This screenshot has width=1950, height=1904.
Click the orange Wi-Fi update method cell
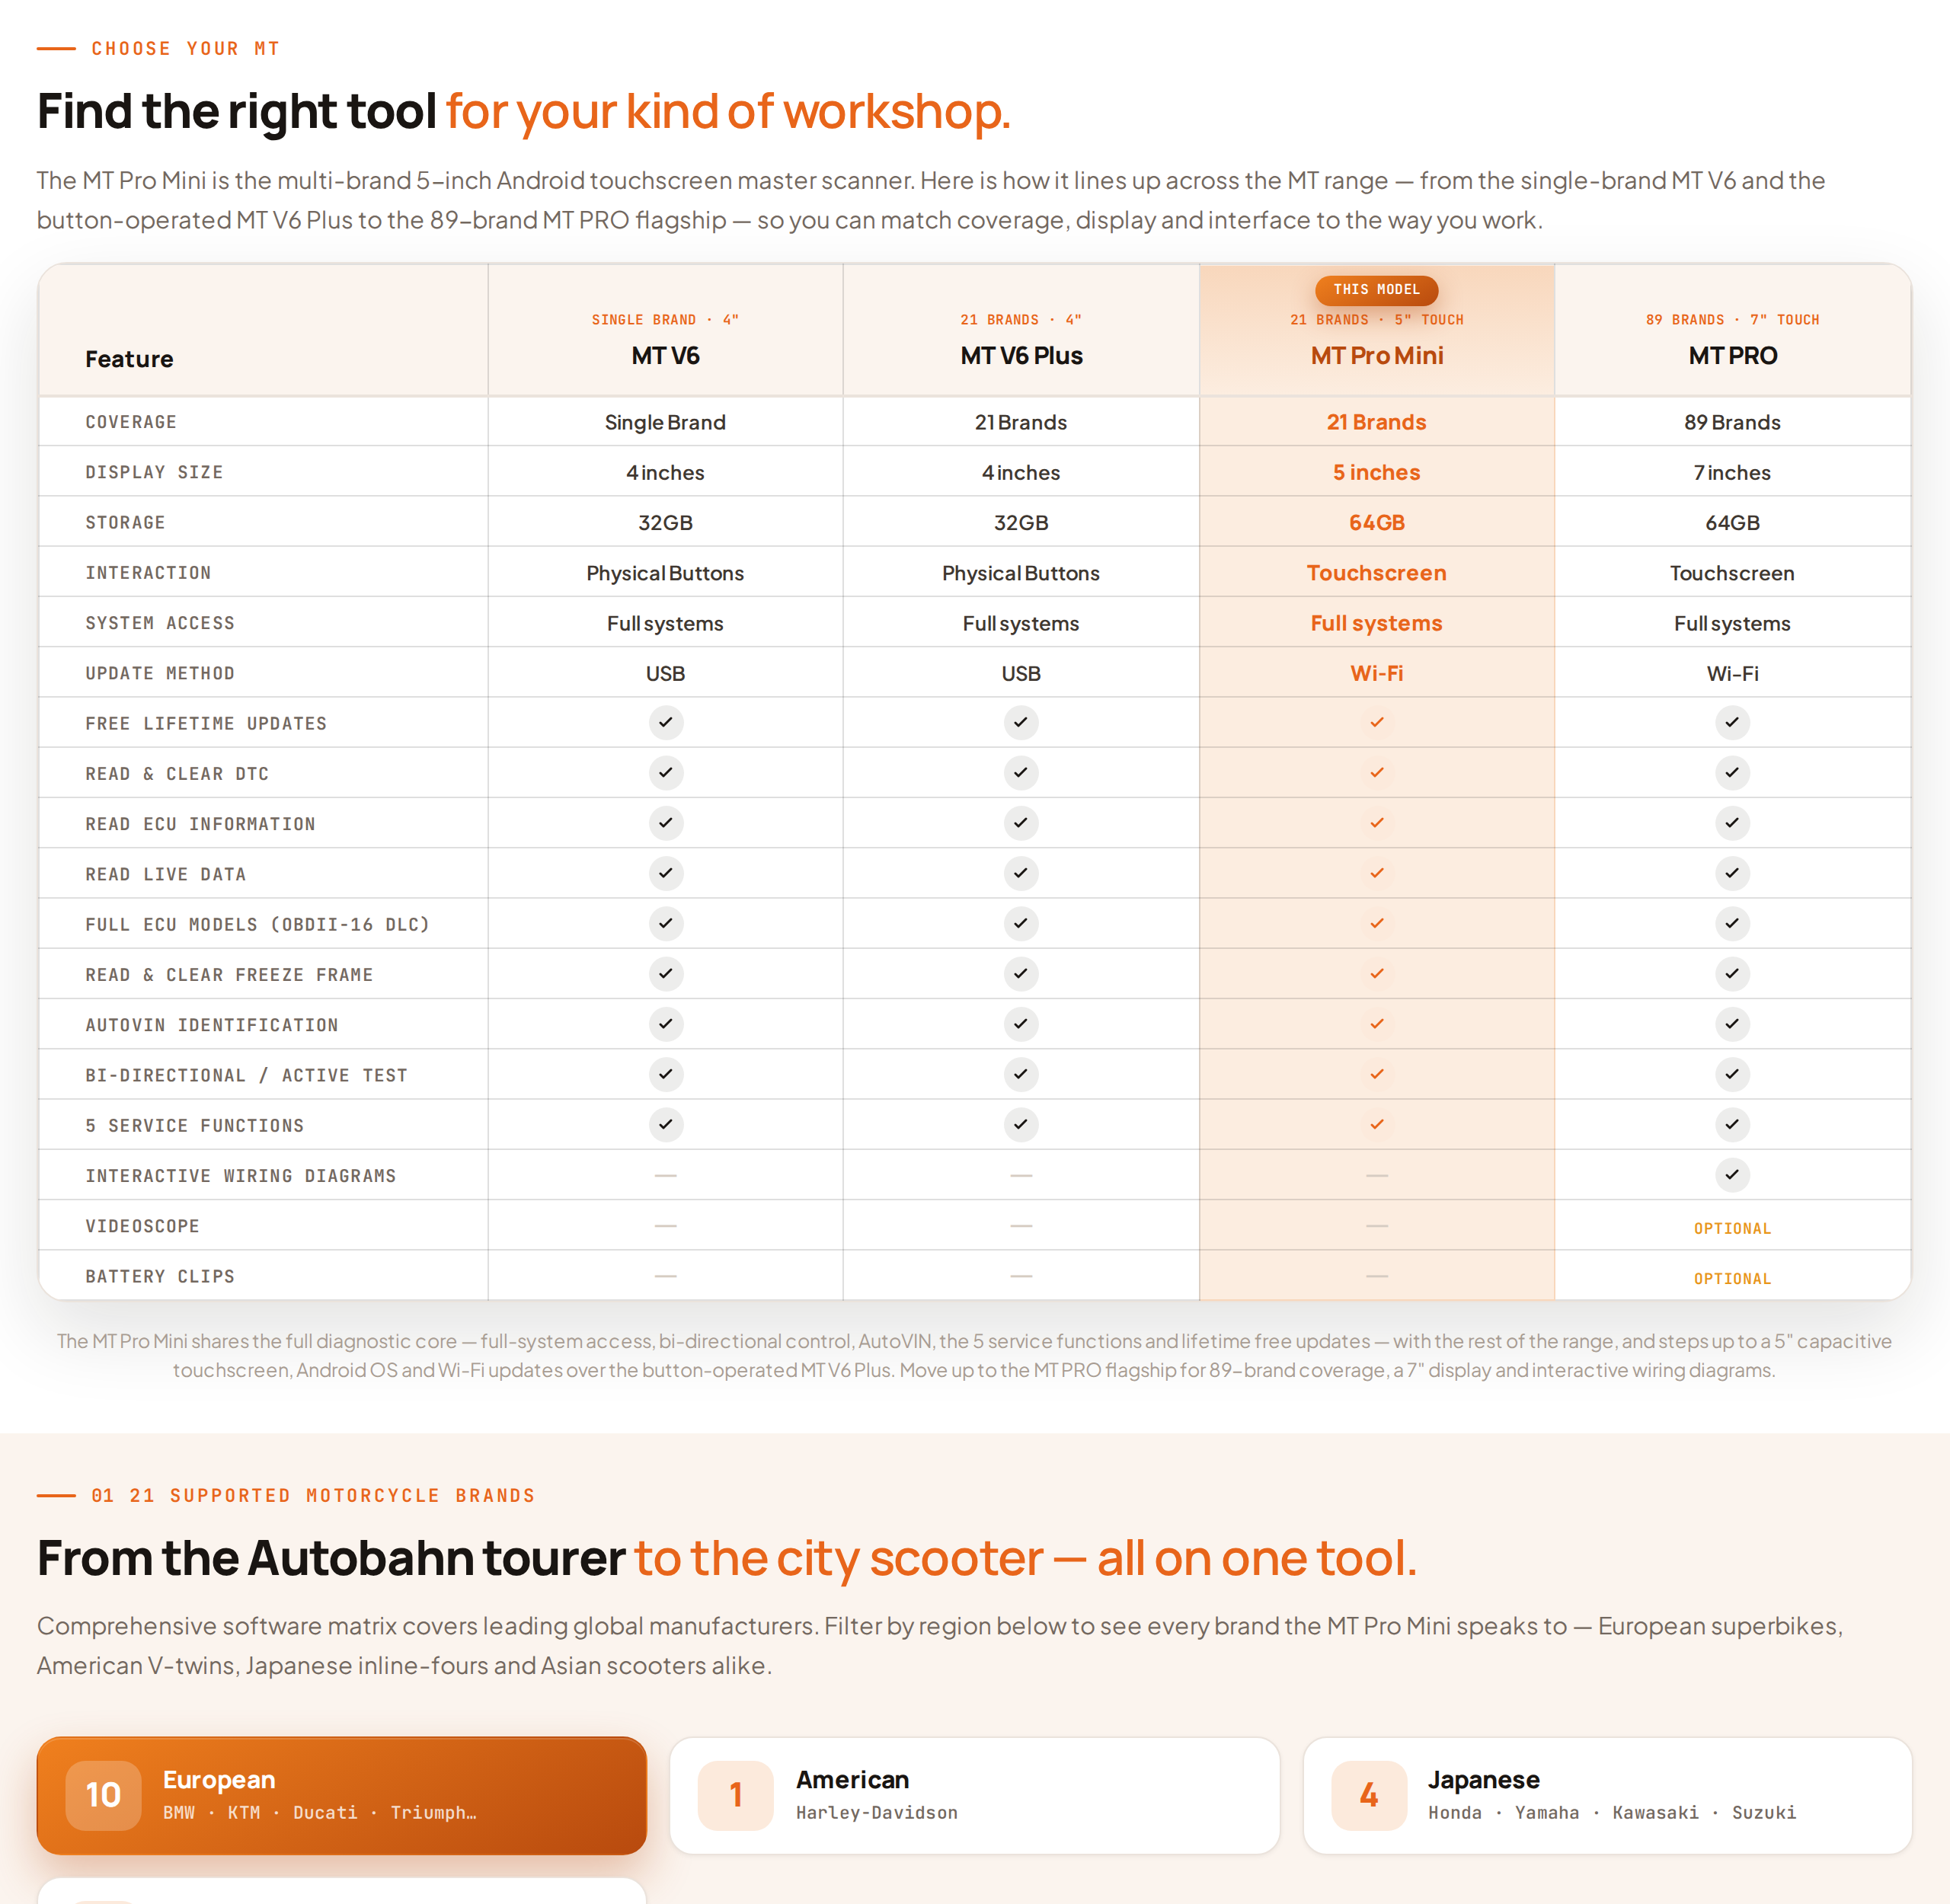(1376, 673)
